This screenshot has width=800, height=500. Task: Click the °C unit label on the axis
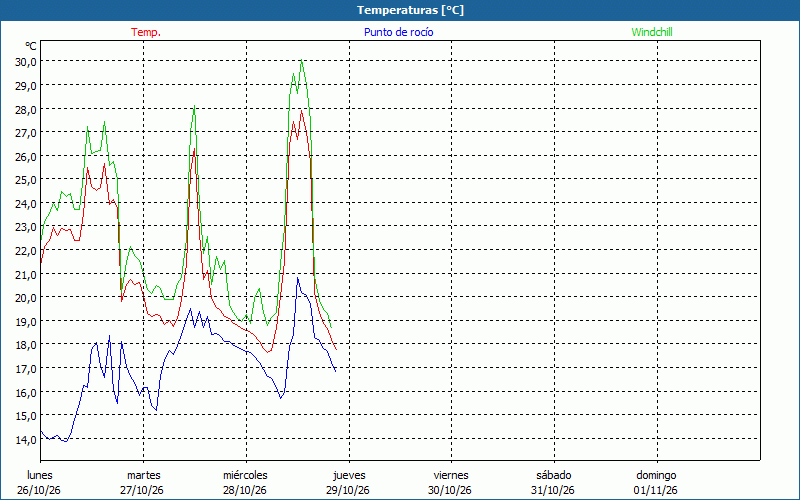31,46
